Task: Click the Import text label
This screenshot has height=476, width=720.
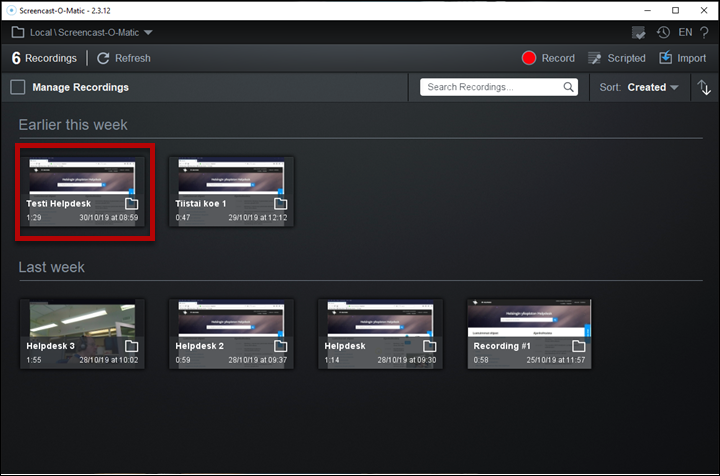Action: [x=692, y=58]
